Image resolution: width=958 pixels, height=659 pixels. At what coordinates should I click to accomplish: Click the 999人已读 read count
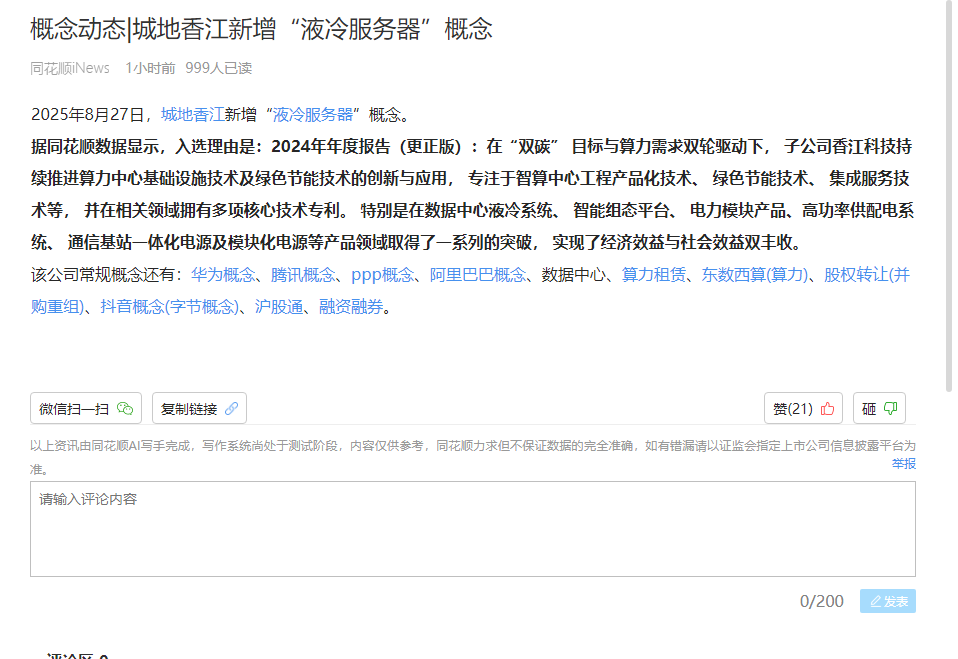(x=219, y=68)
